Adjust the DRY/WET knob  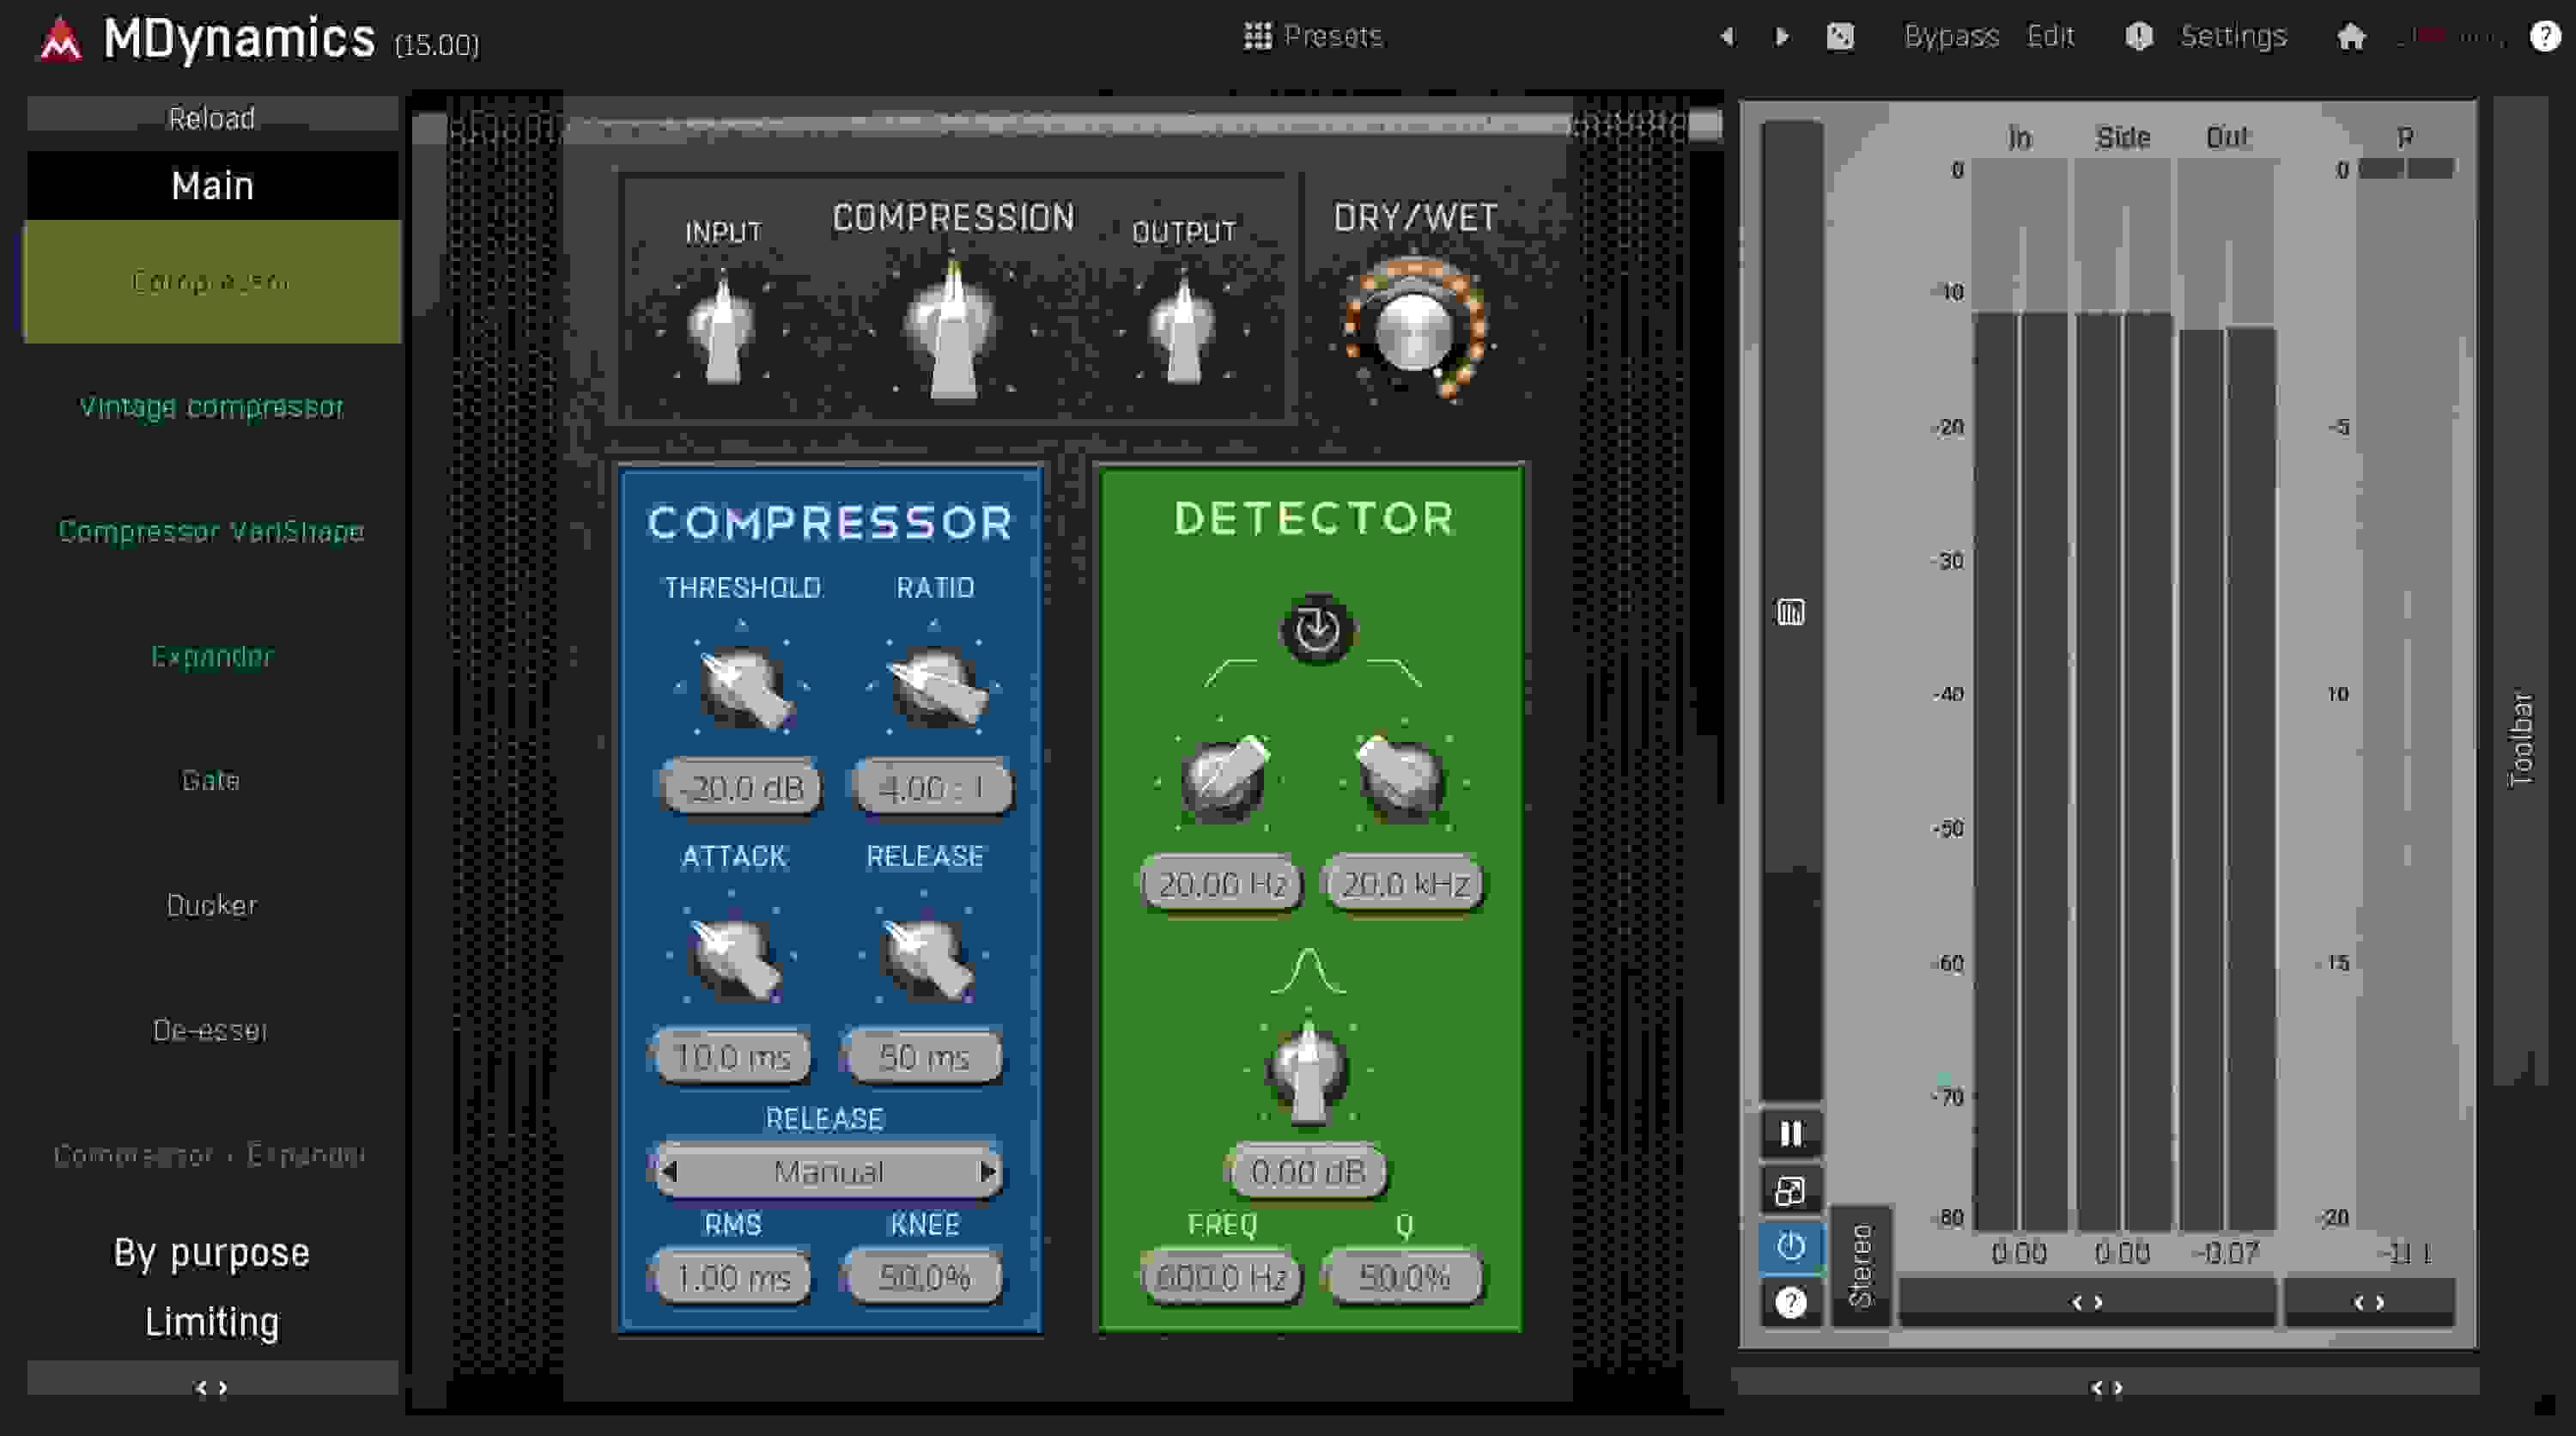[1413, 330]
